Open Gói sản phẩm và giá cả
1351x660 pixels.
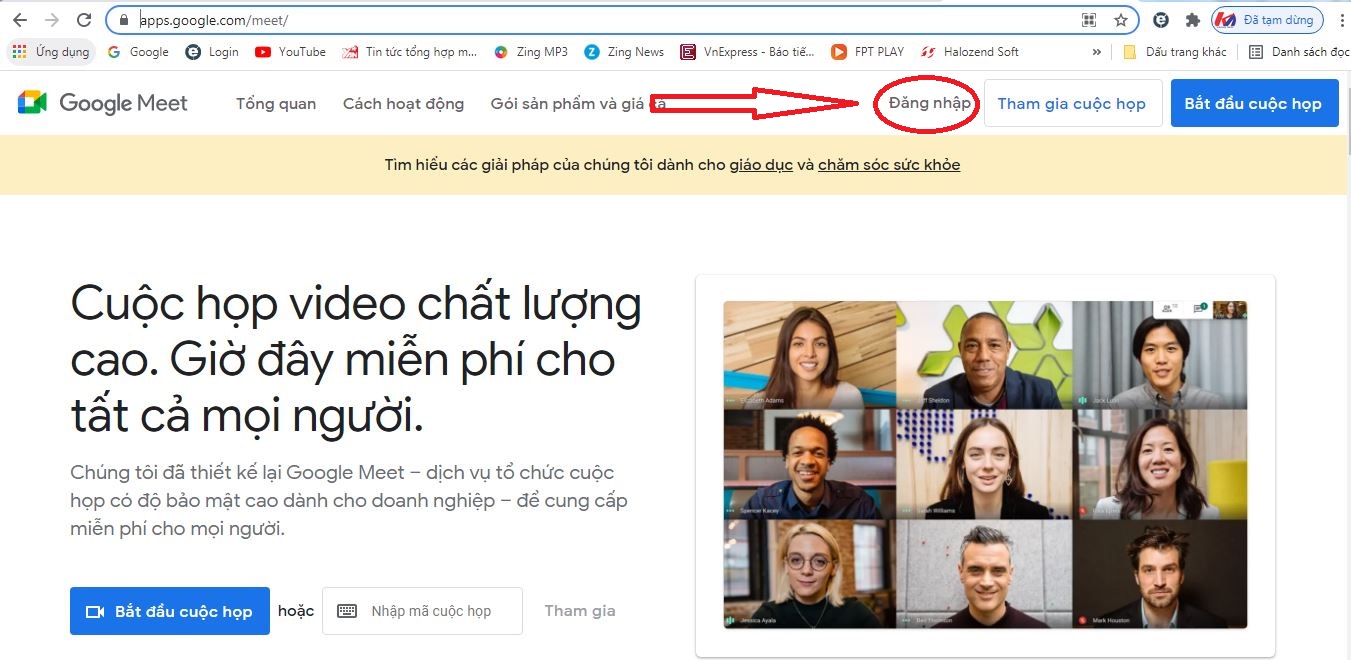point(578,104)
